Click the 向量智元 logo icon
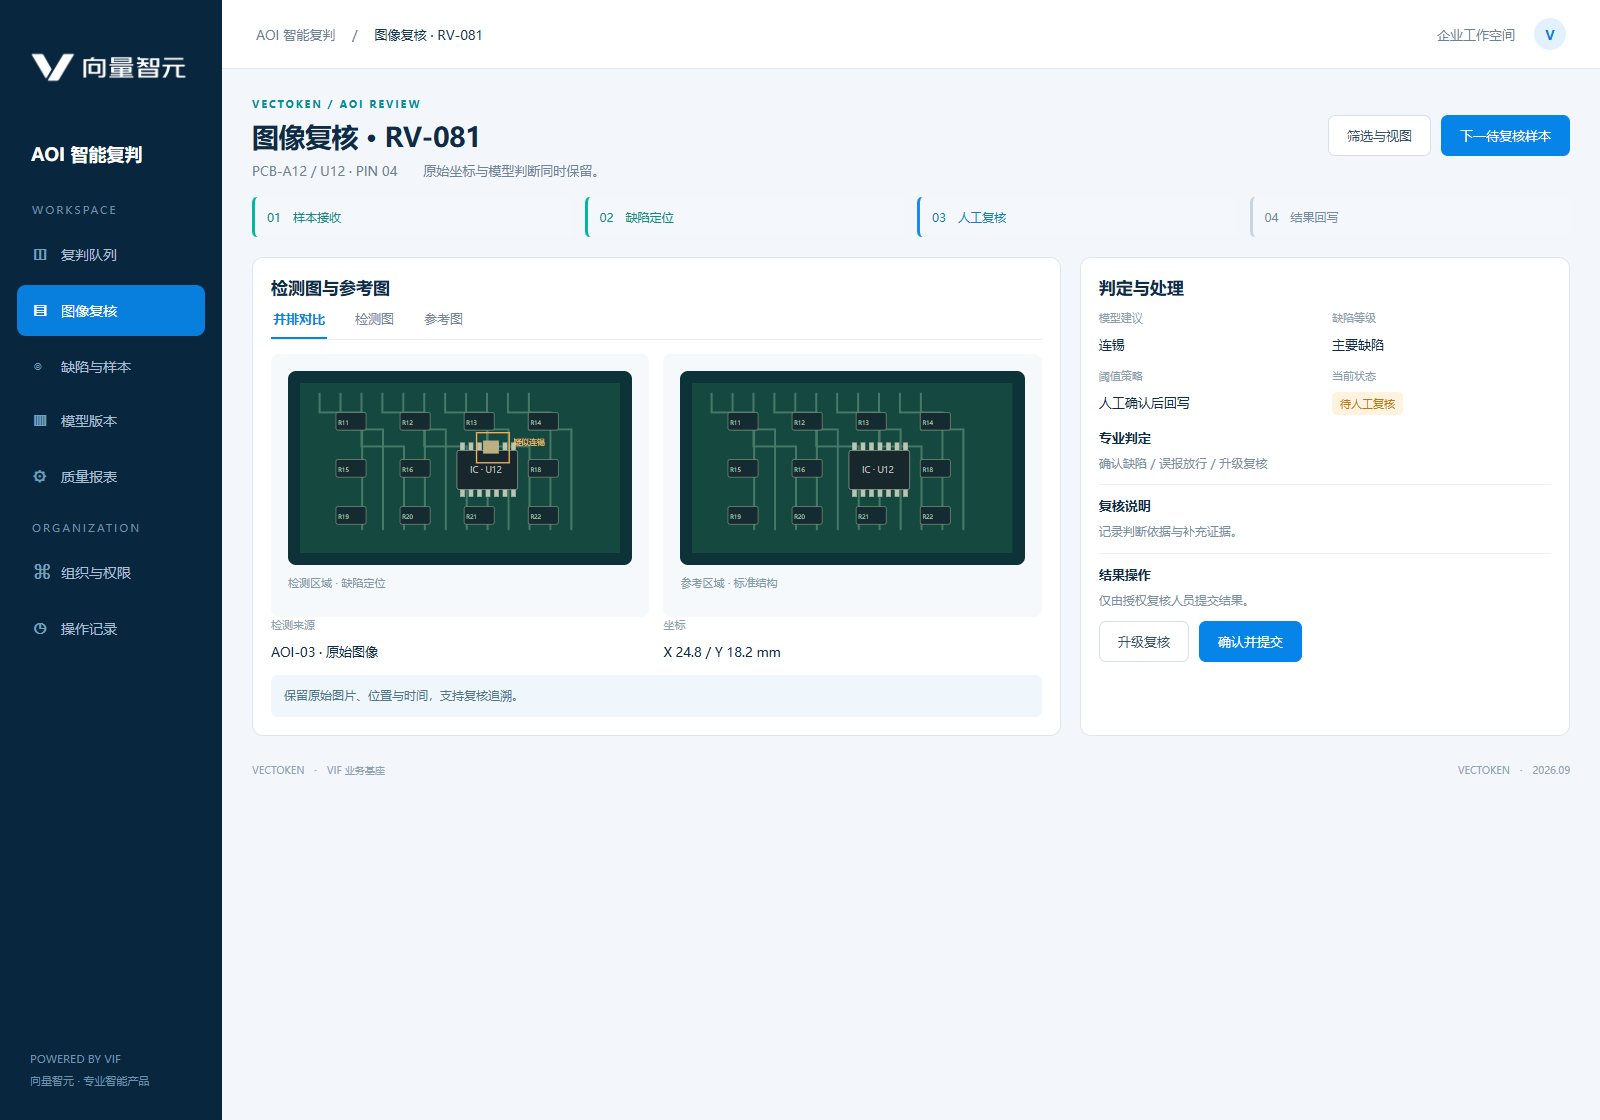Image resolution: width=1600 pixels, height=1120 pixels. coord(52,67)
